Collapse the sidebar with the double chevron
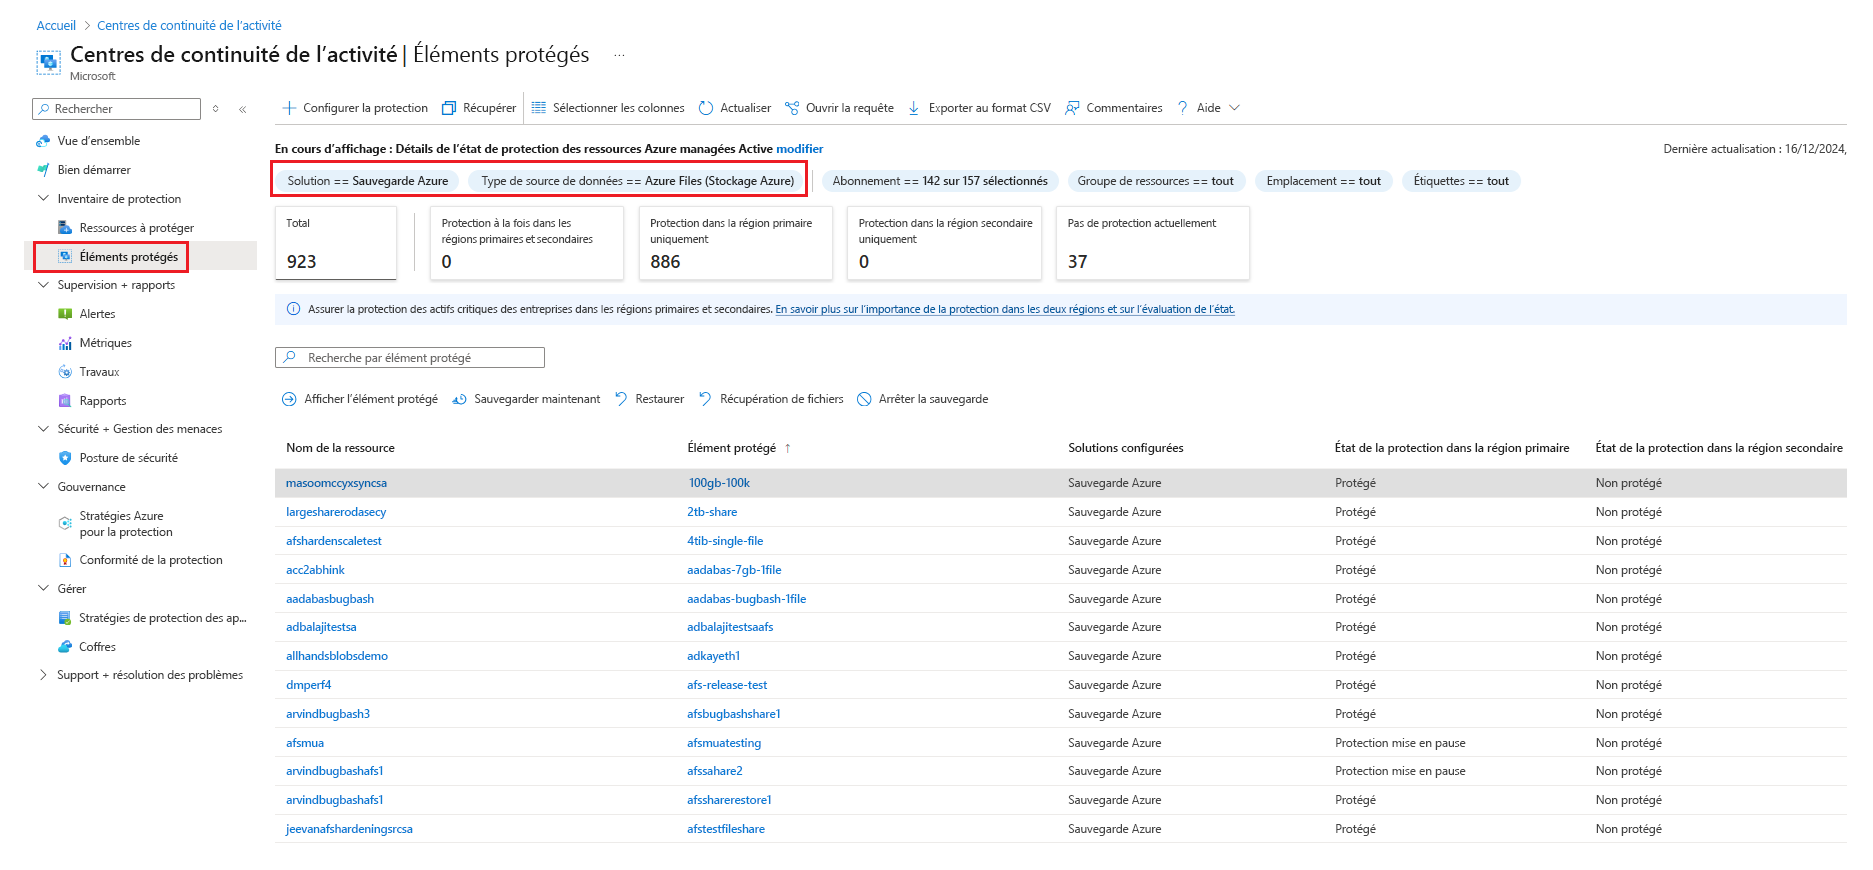Viewport: 1873px width, 870px height. [243, 109]
